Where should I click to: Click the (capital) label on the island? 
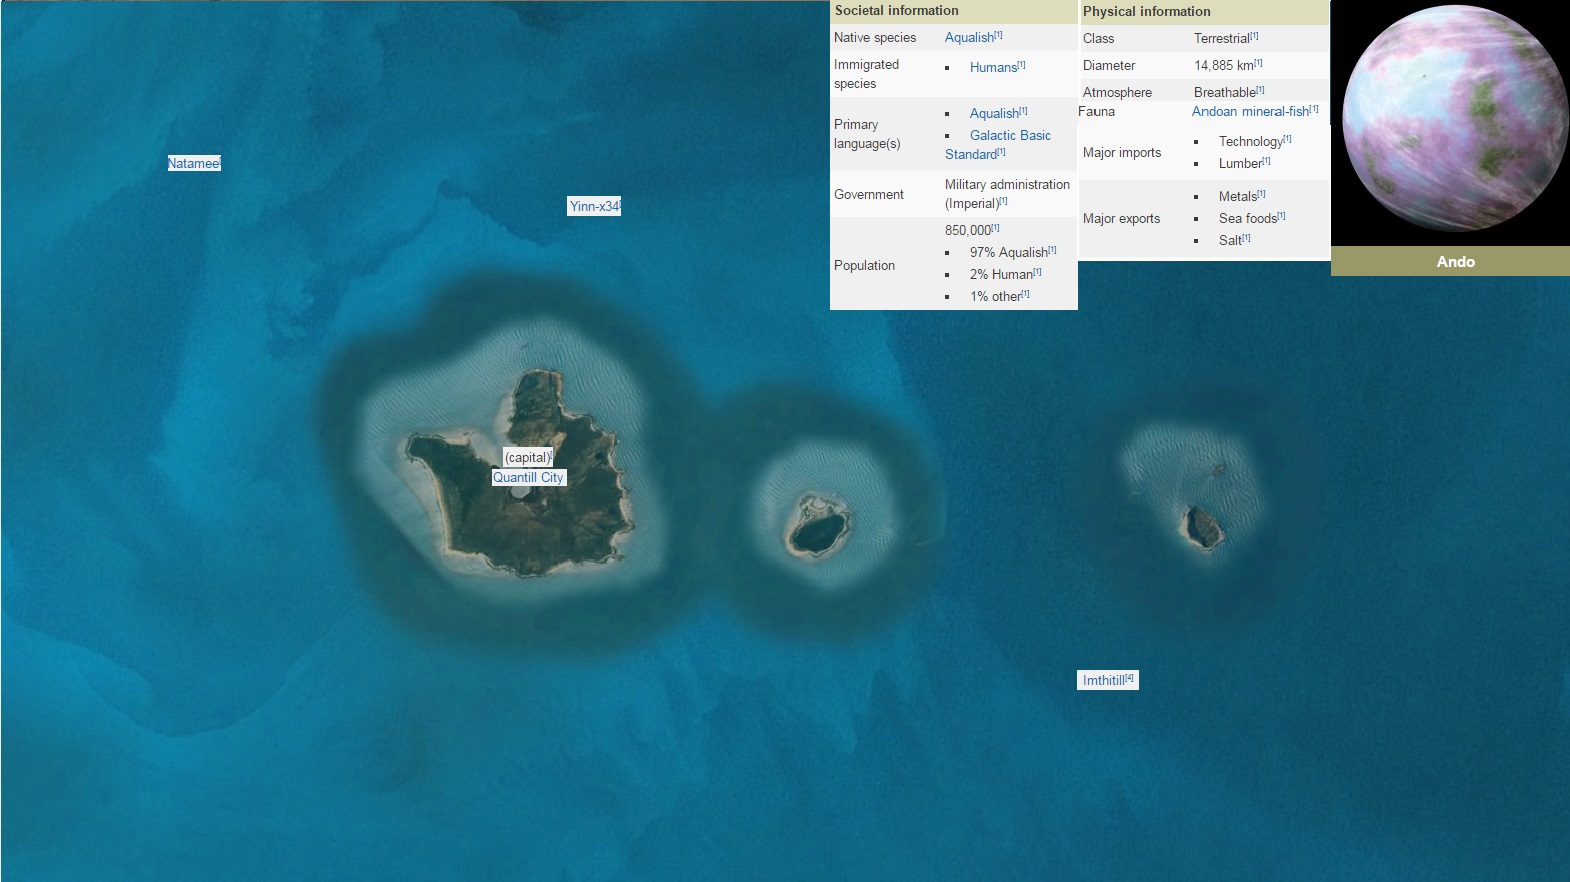point(527,457)
